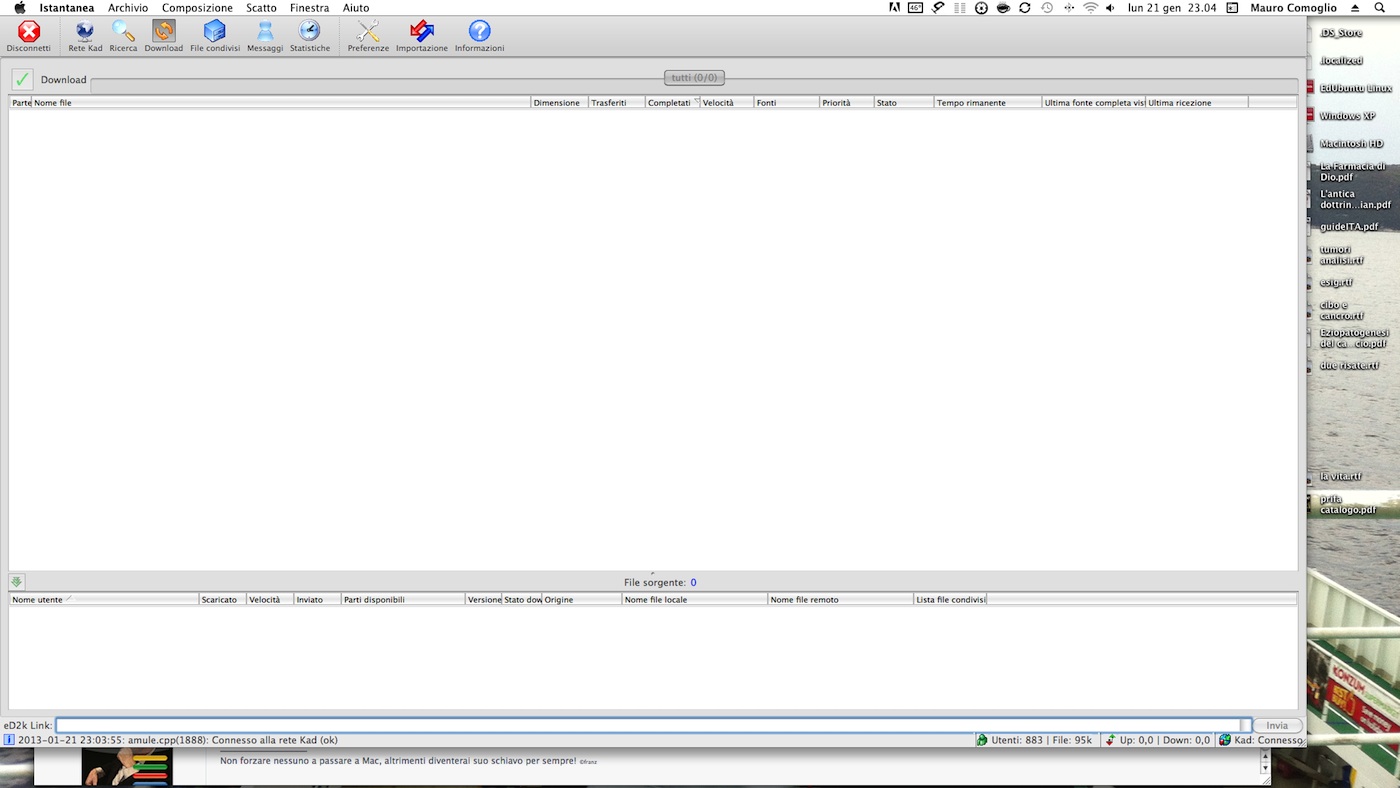Sort sources by Nome file remoto column
Screen dimensions: 1400x788
(x=840, y=600)
